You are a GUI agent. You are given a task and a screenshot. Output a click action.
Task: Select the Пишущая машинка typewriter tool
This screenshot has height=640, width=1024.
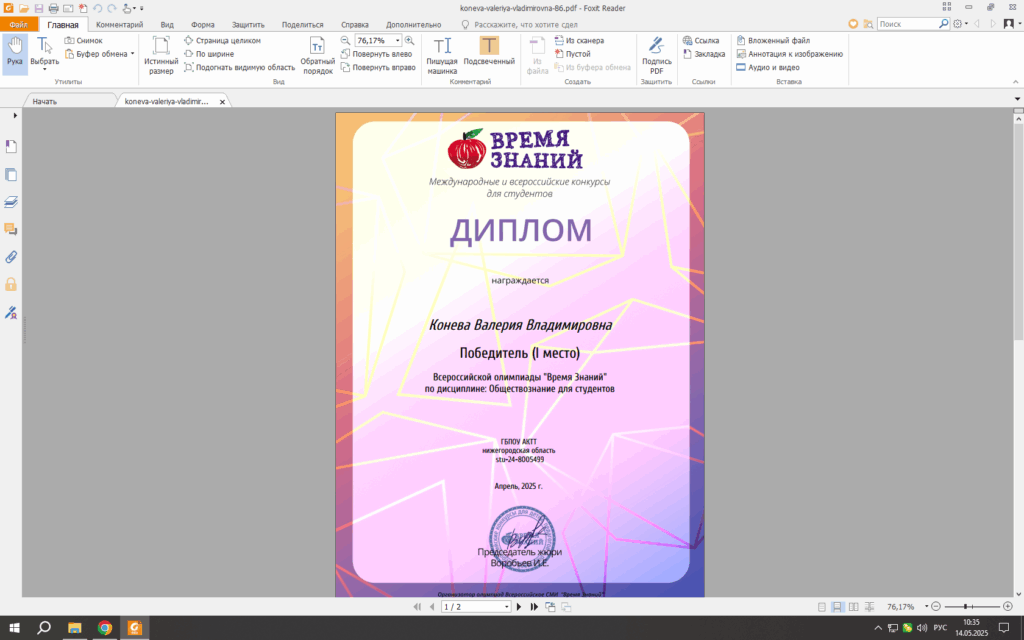coord(442,55)
